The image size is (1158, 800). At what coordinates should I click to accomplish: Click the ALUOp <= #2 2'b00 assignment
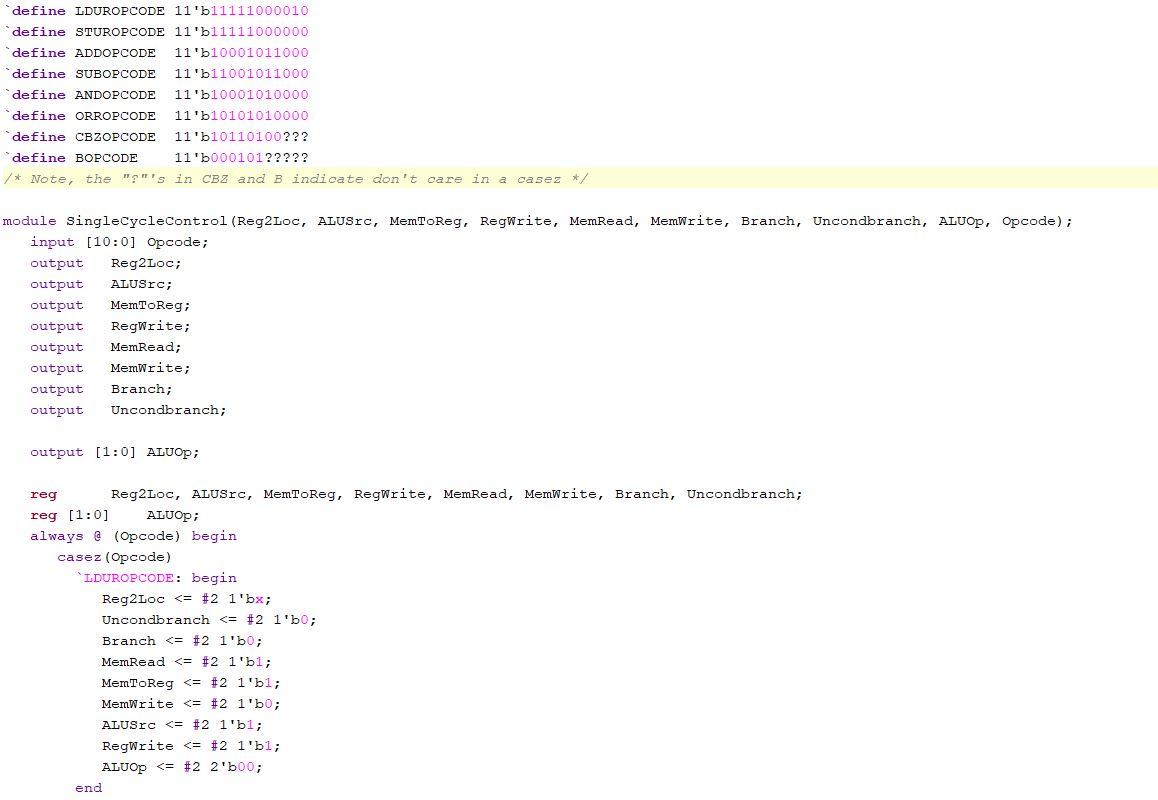click(x=182, y=767)
